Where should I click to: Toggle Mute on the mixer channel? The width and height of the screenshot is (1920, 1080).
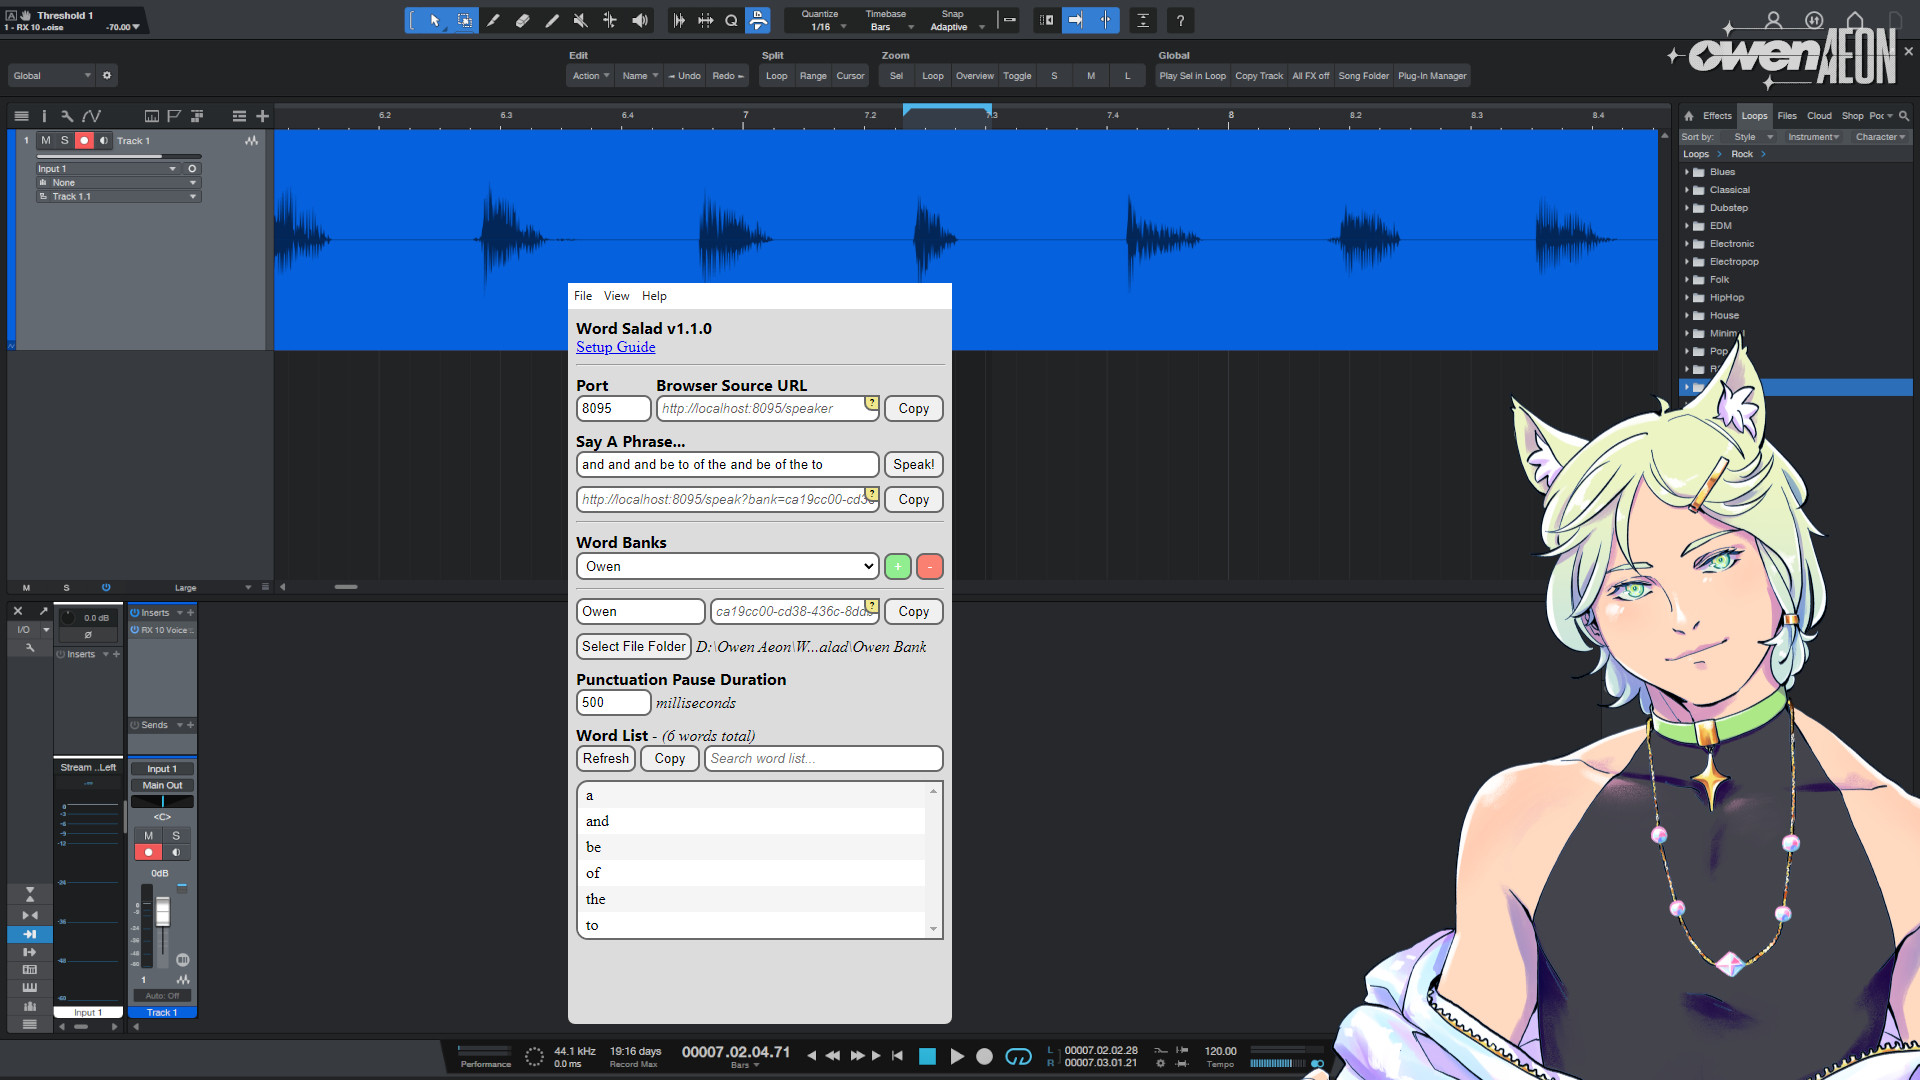149,836
